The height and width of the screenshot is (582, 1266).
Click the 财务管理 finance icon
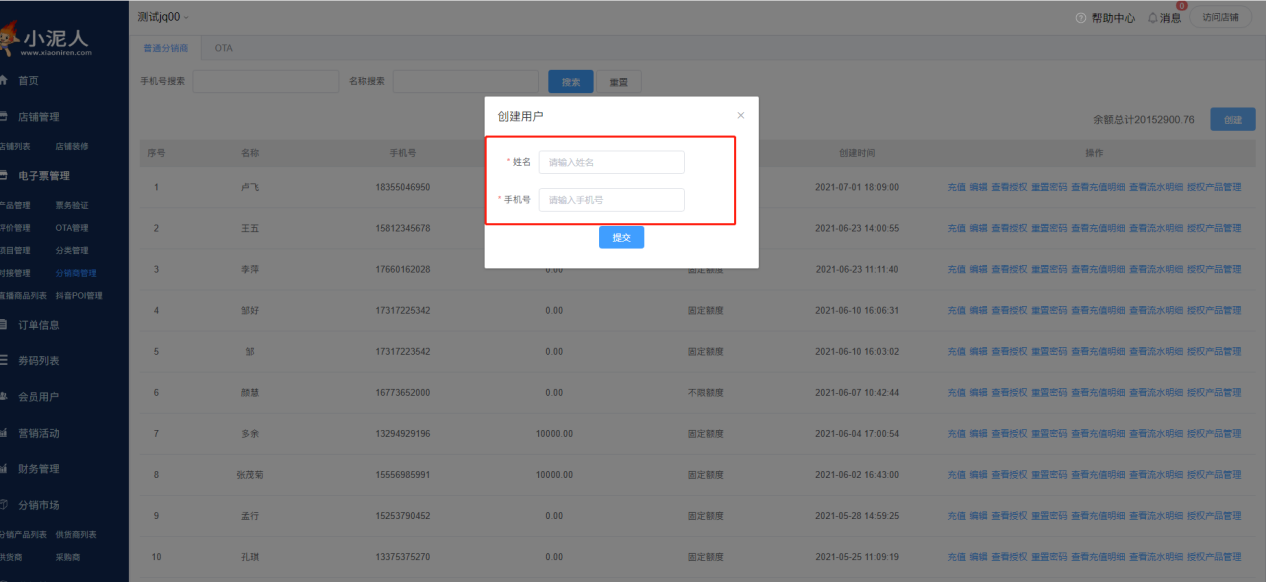(x=5, y=469)
